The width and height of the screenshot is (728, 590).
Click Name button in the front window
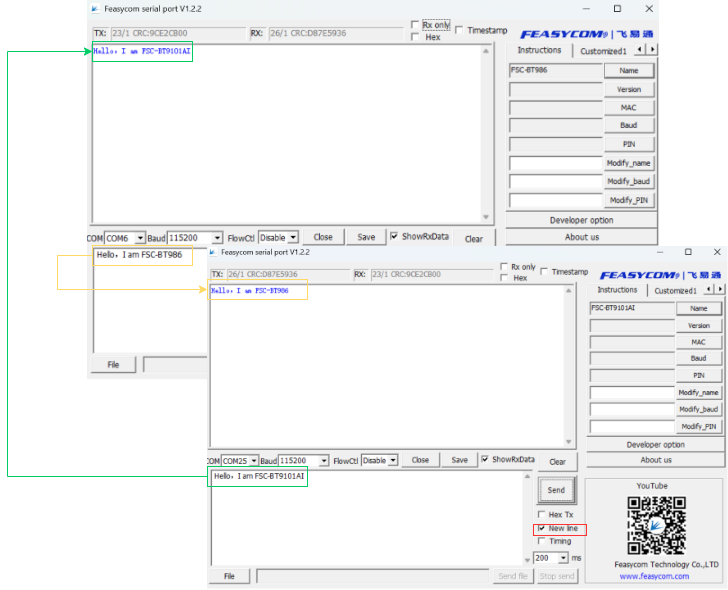point(699,308)
